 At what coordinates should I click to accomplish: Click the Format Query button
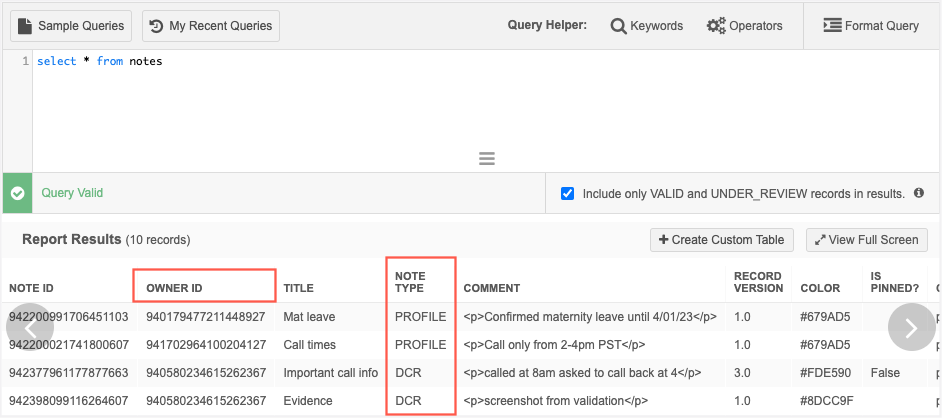click(x=870, y=26)
